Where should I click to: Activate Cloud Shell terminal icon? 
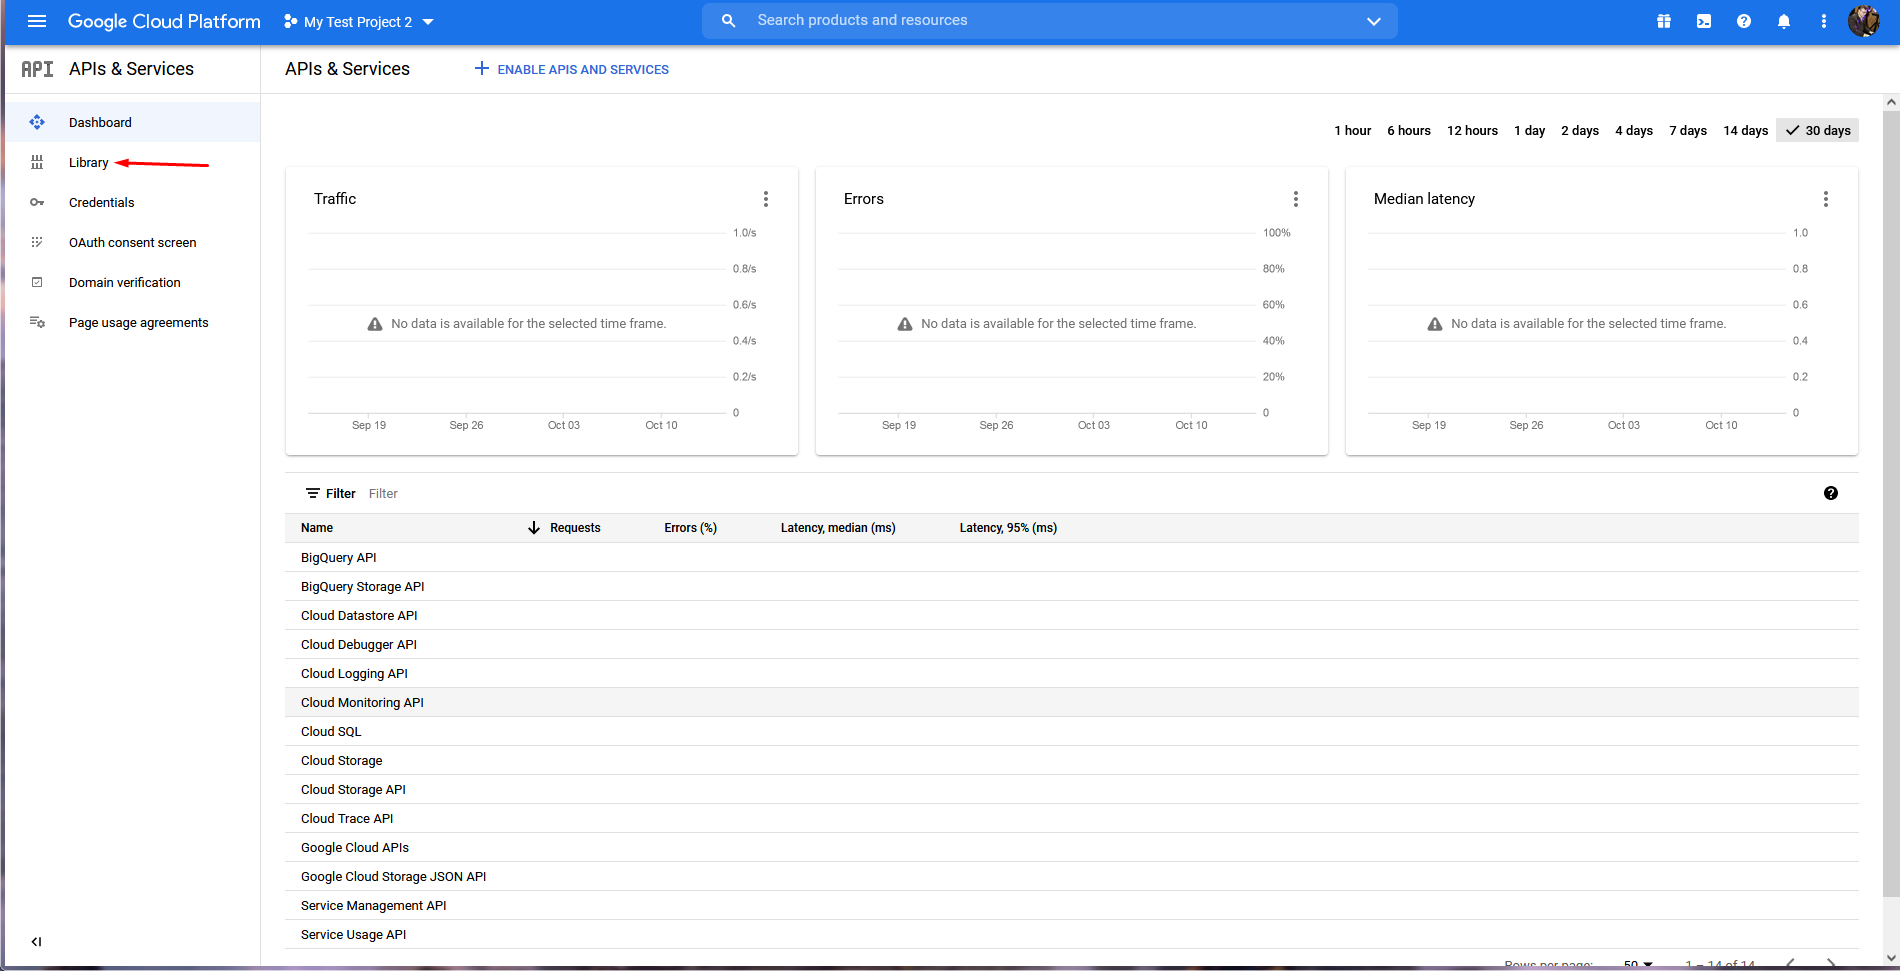[1704, 21]
